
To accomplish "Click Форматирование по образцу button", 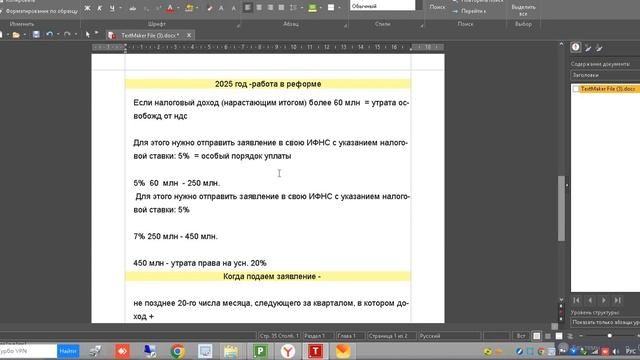I will pos(39,11).
